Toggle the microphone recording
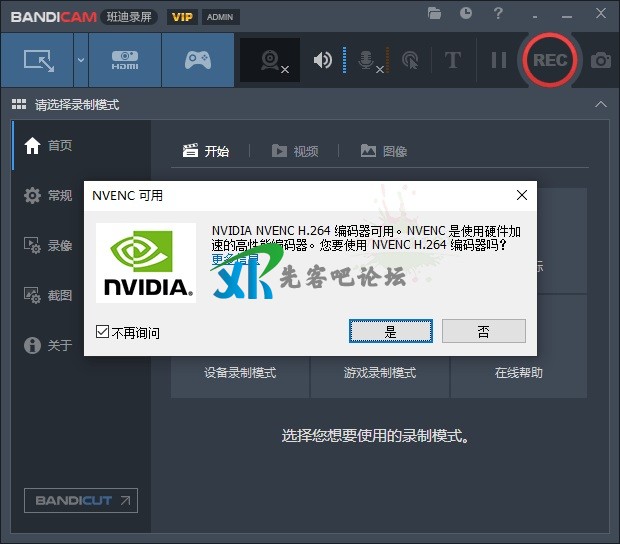620x544 pixels. (x=367, y=60)
